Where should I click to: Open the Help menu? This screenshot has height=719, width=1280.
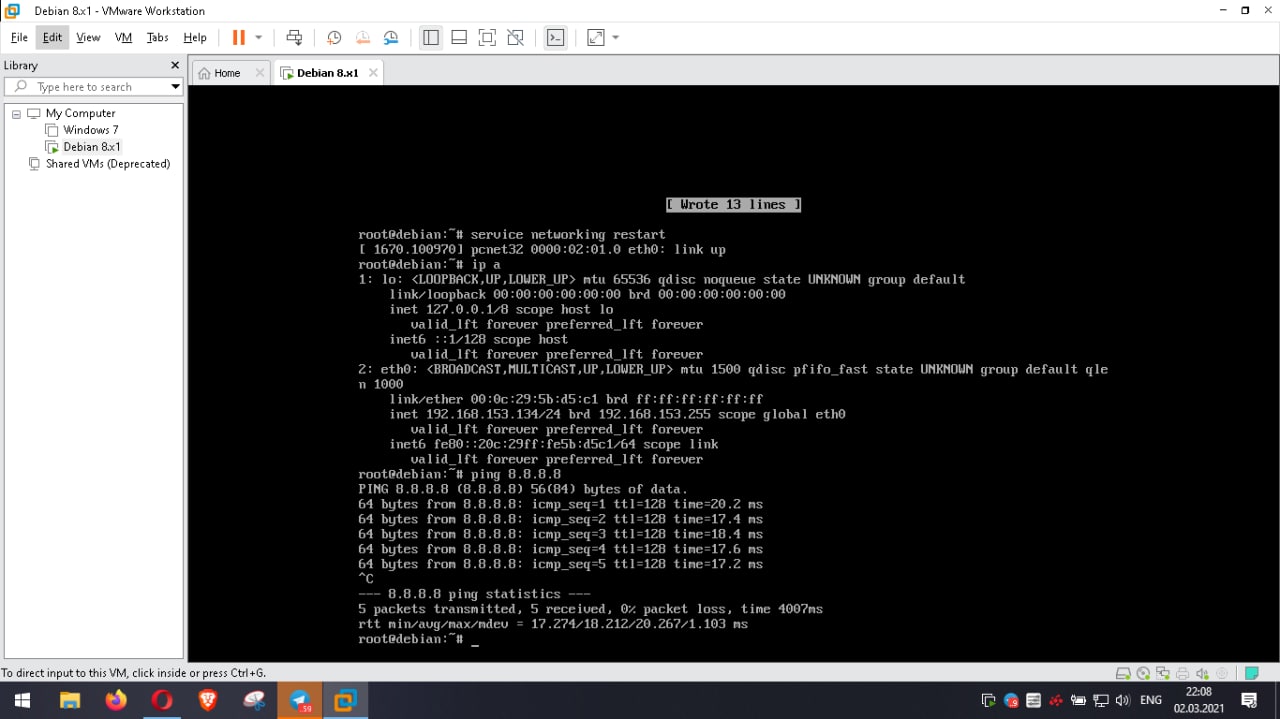(195, 37)
